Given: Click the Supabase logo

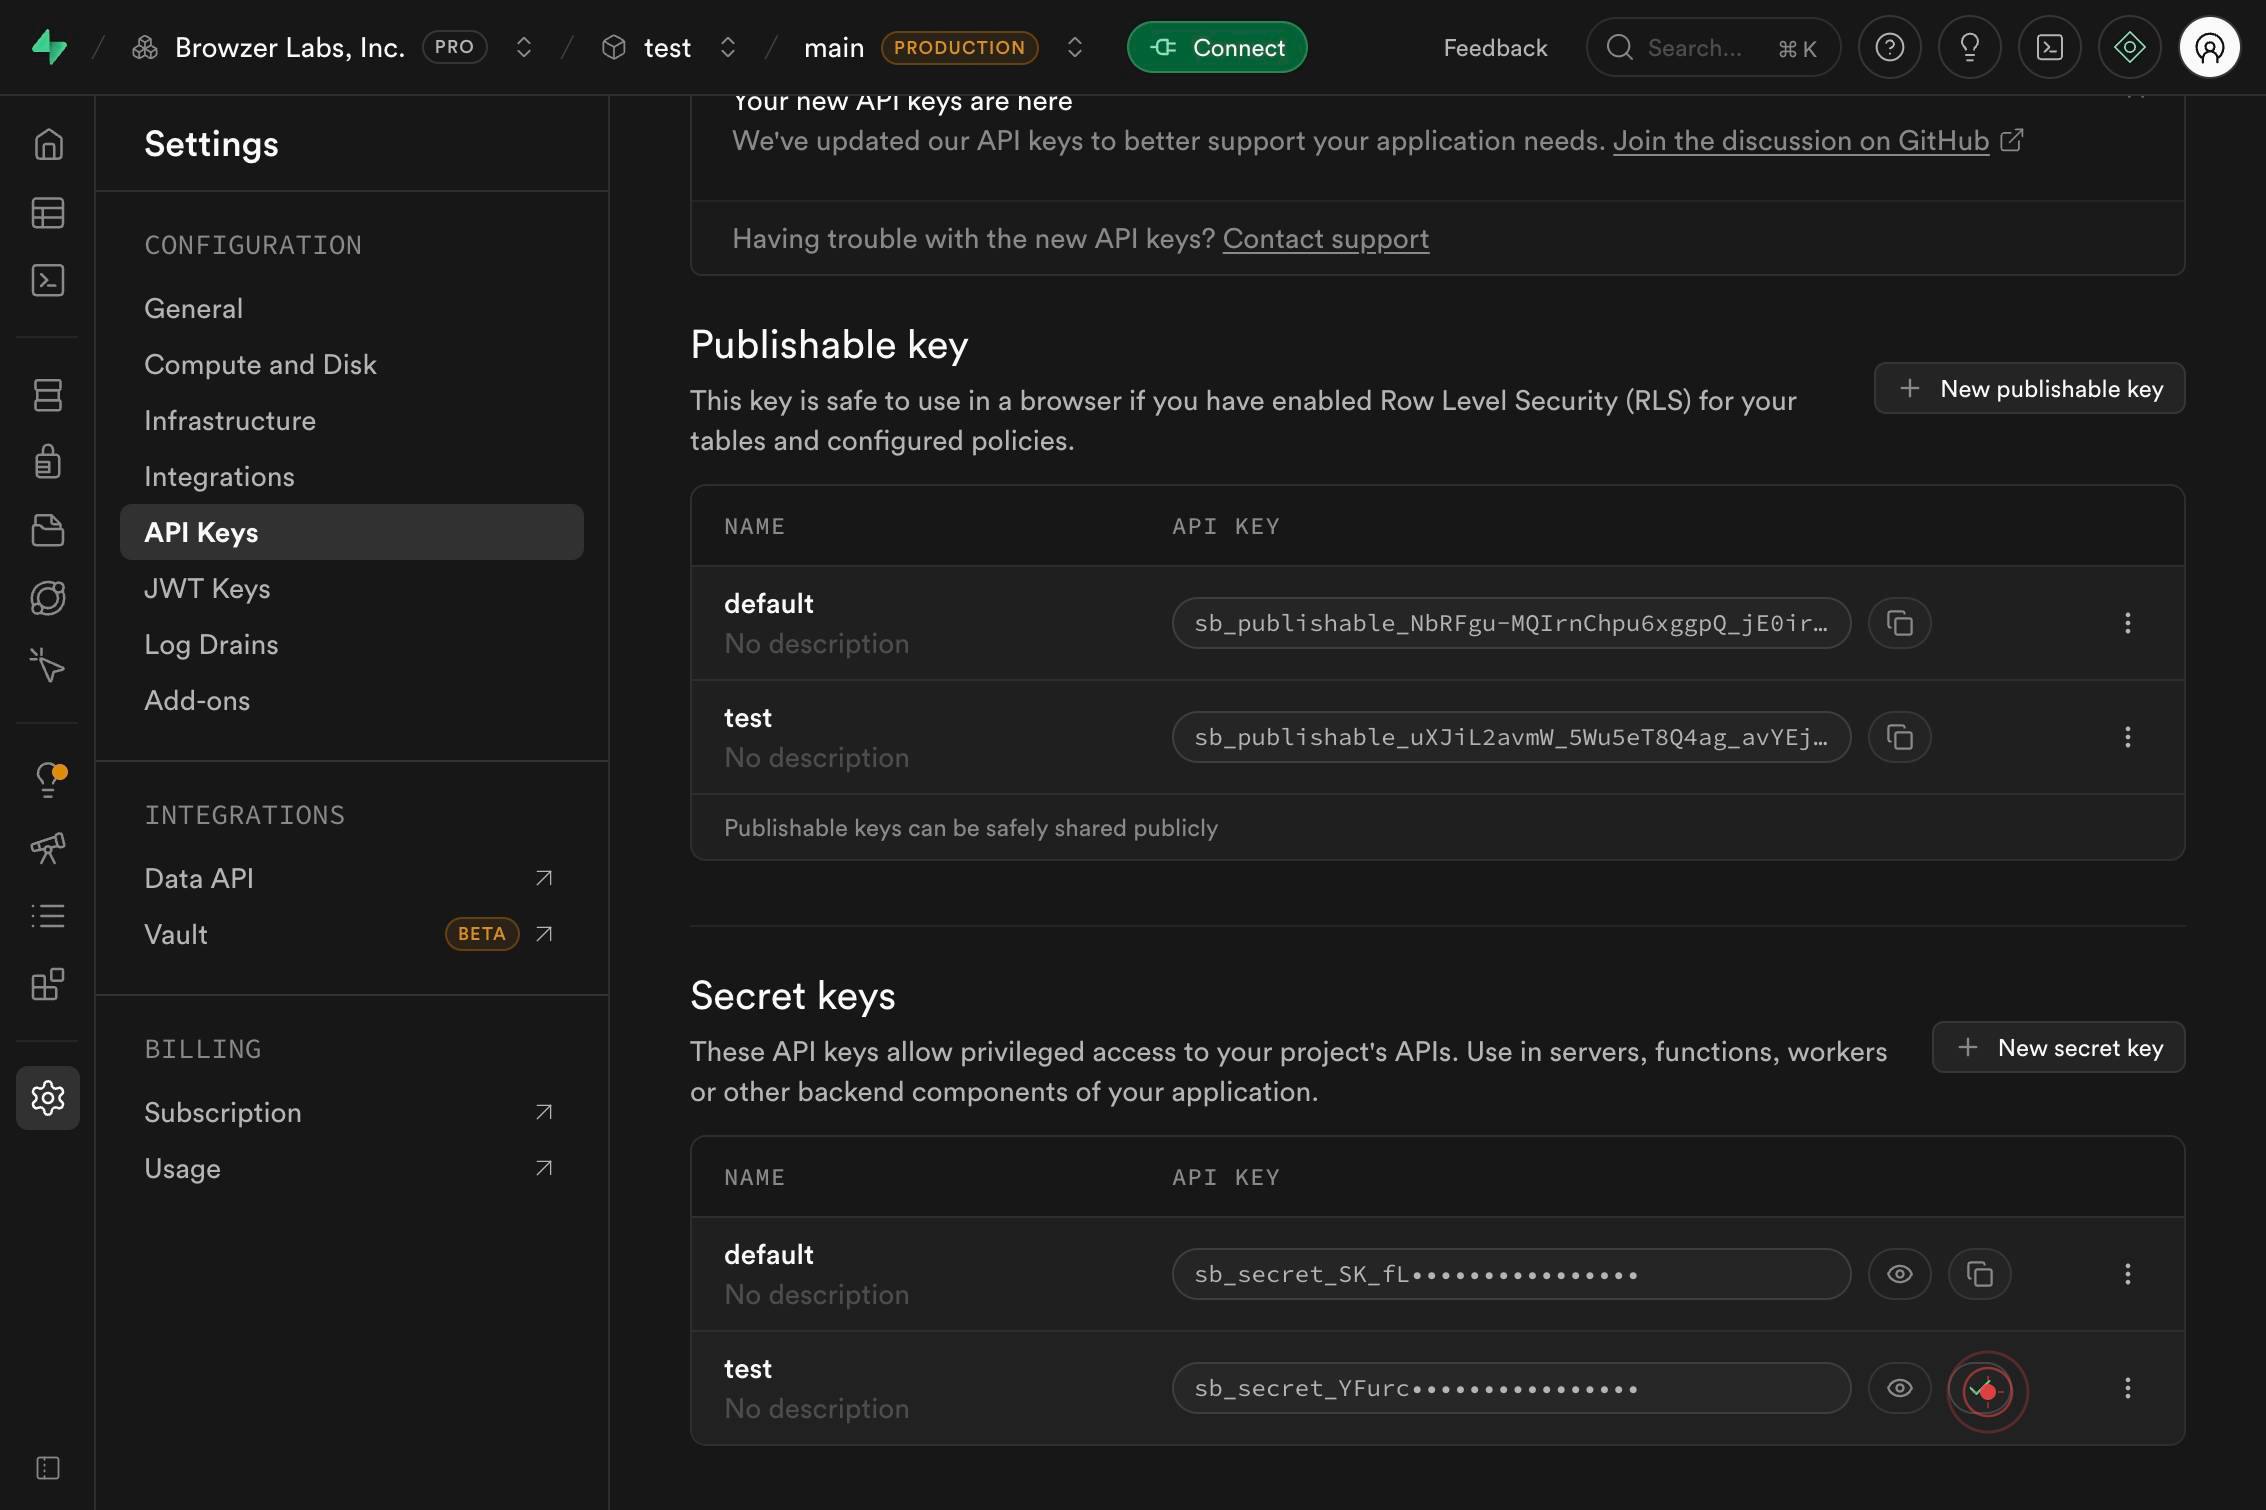Looking at the screenshot, I should pos(49,47).
